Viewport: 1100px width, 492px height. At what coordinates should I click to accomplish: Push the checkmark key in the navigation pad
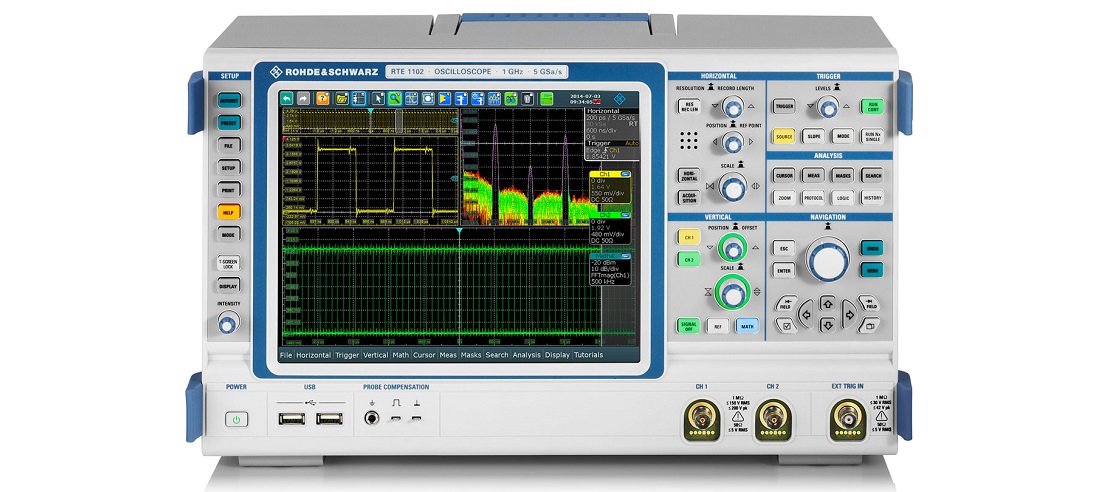coord(786,325)
